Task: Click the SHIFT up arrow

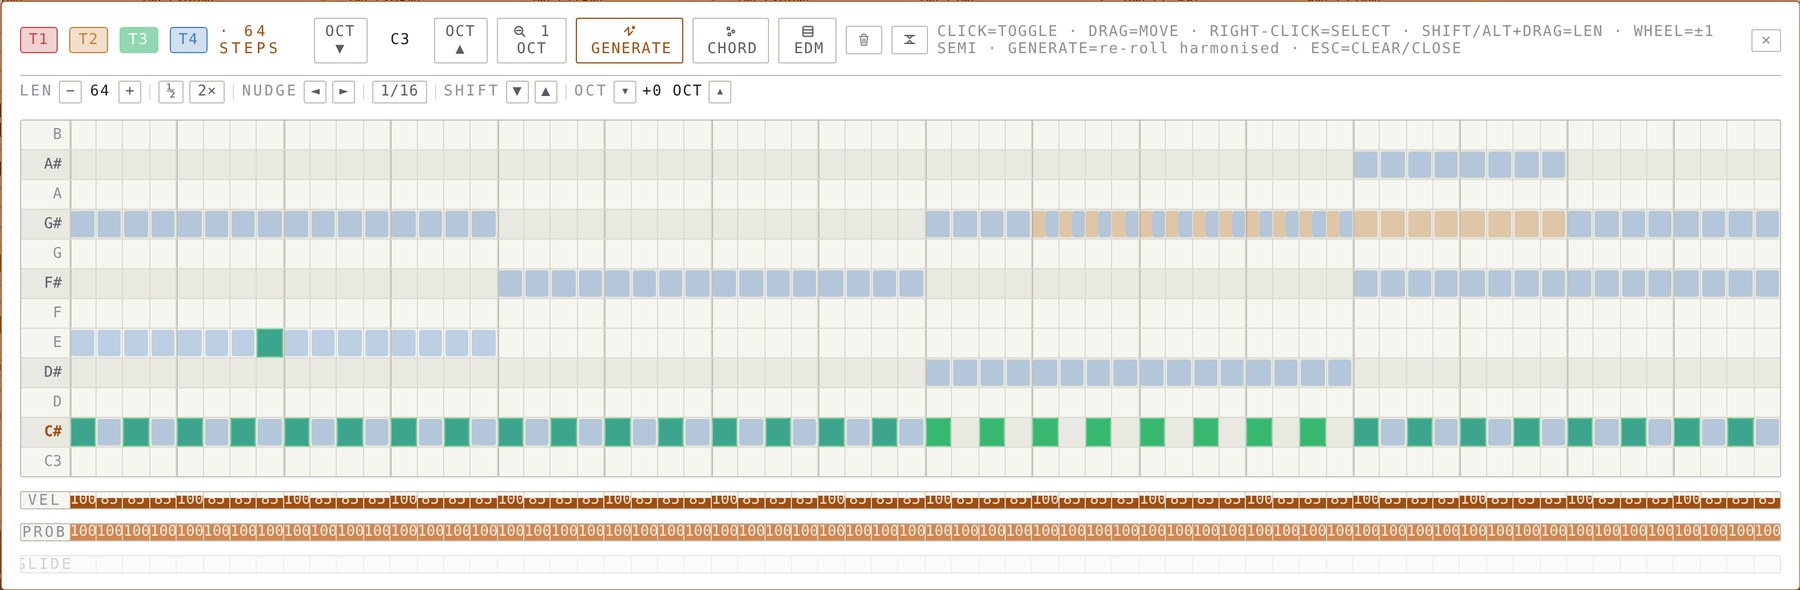Action: pyautogui.click(x=545, y=91)
